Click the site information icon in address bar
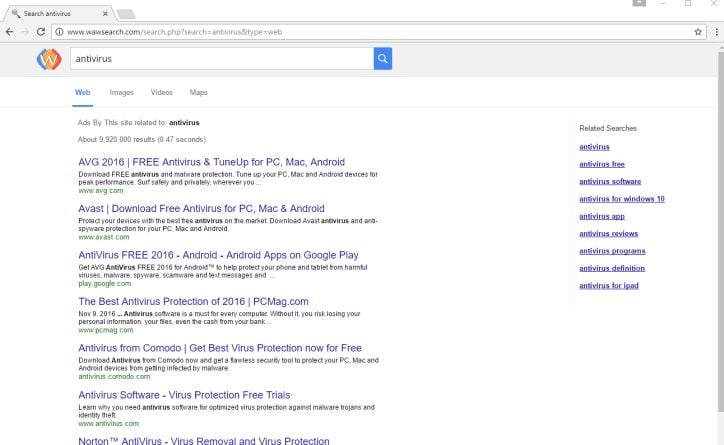The image size is (724, 445). [59, 32]
